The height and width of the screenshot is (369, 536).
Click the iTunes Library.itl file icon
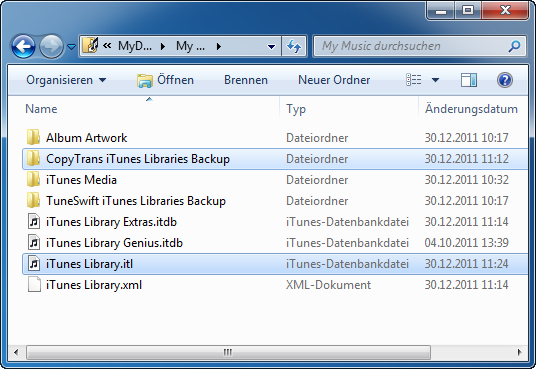(x=34, y=264)
